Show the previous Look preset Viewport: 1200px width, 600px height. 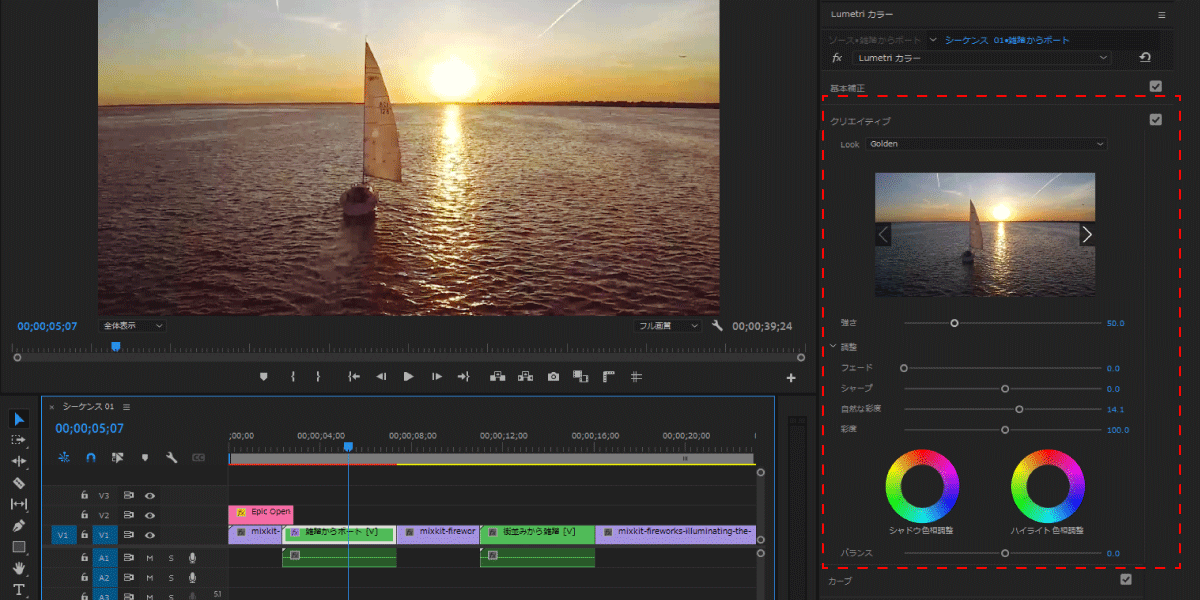click(x=883, y=234)
